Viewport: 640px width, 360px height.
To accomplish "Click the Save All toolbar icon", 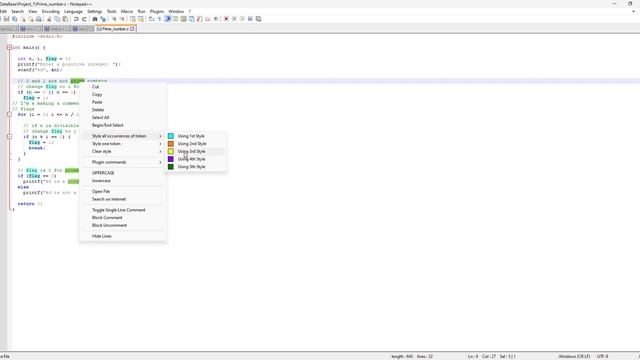I will click(15, 19).
